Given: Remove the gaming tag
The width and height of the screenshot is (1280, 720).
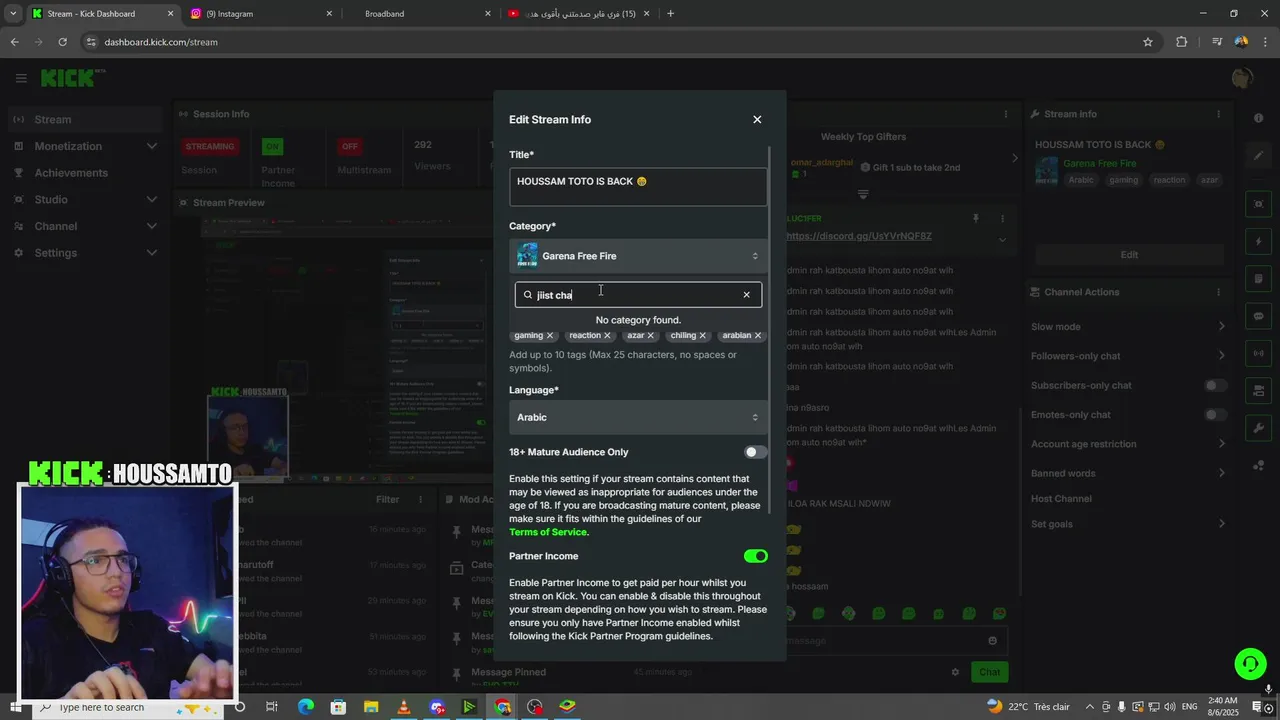Looking at the screenshot, I should point(550,336).
